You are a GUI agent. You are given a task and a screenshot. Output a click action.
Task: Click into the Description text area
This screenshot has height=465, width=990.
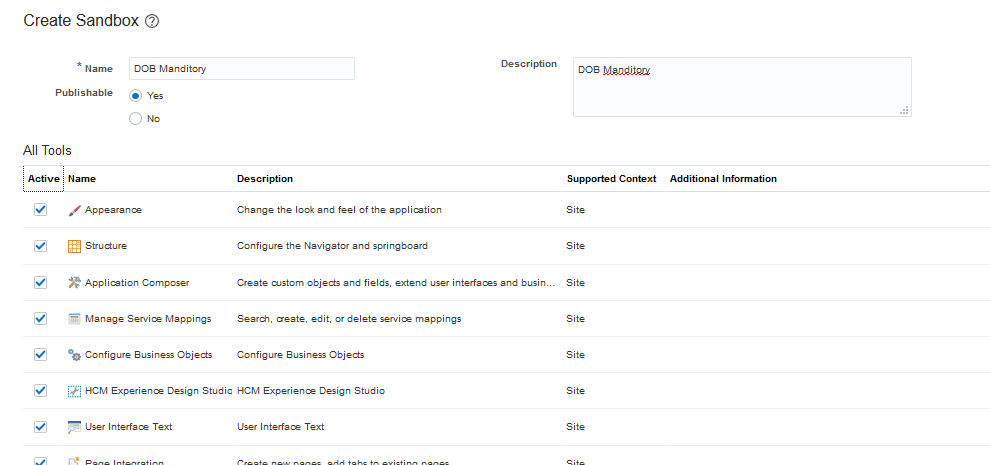tap(741, 87)
